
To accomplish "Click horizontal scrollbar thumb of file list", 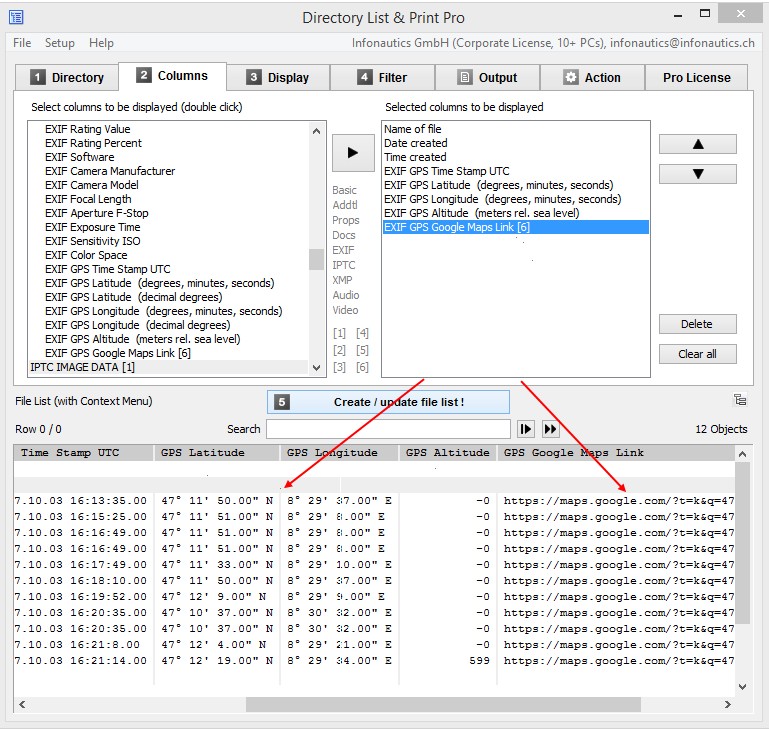I will point(443,704).
